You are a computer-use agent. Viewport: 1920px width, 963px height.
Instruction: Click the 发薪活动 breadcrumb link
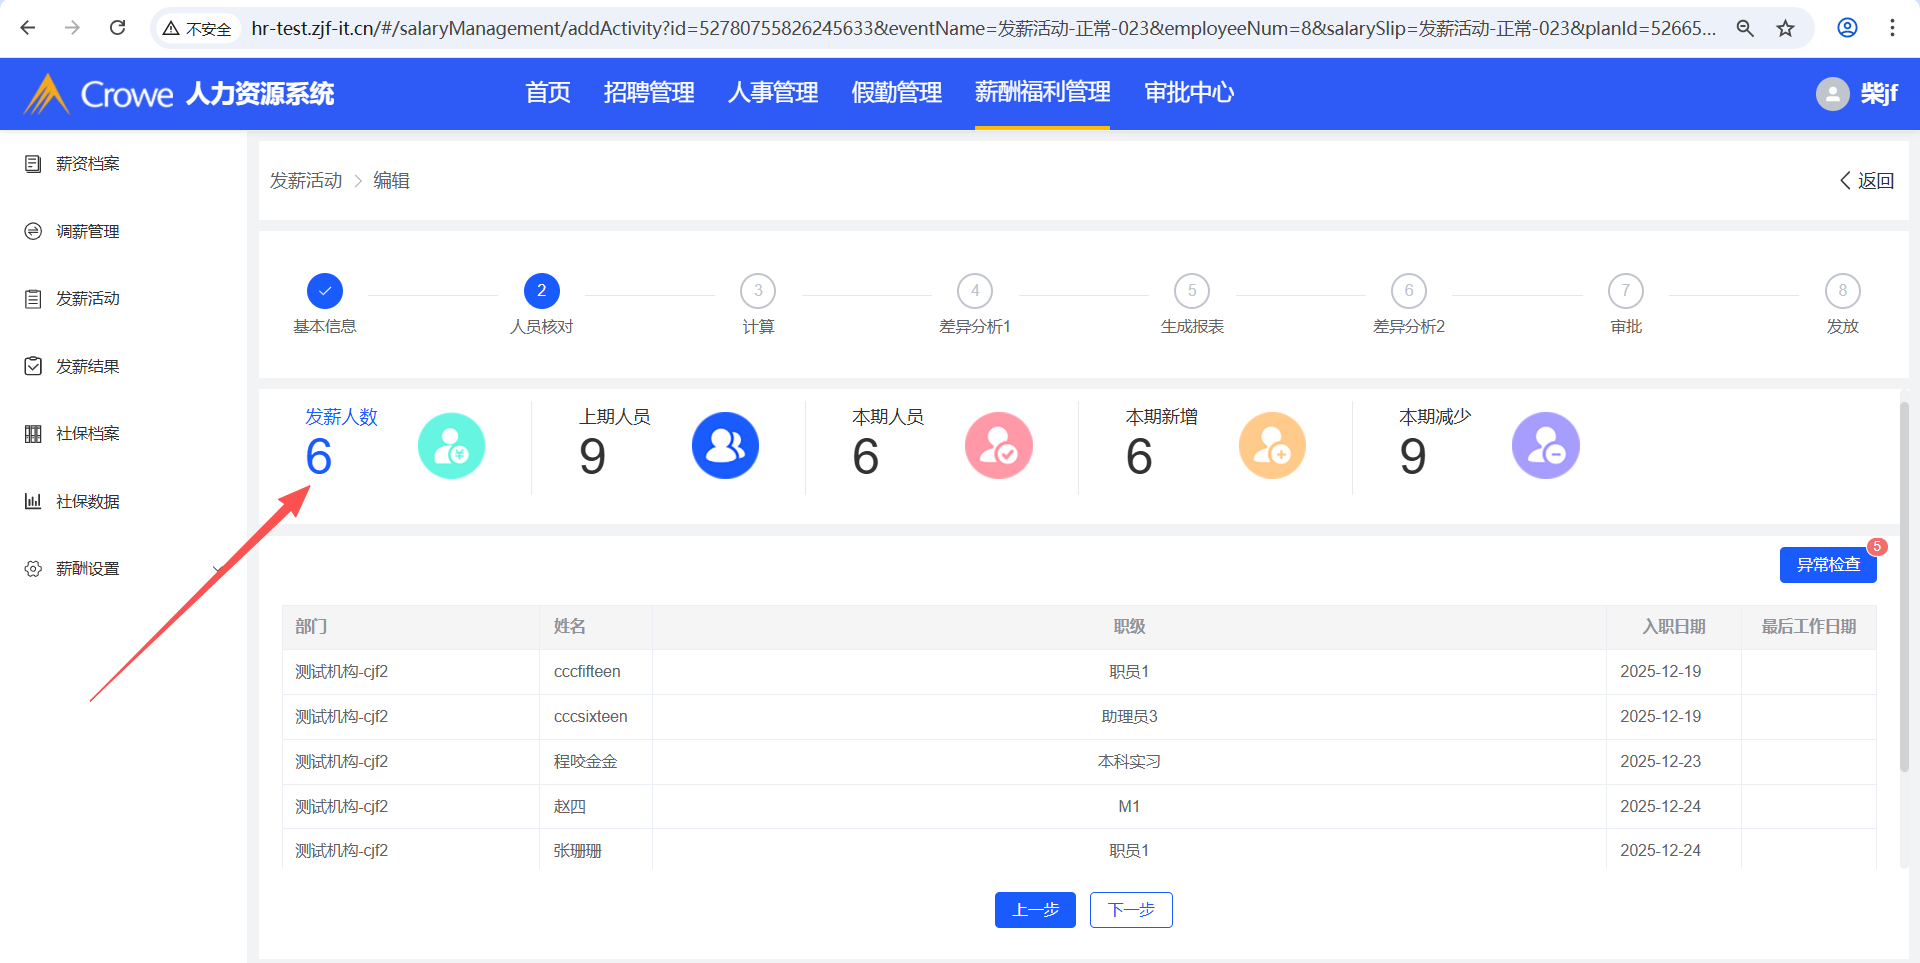click(306, 181)
